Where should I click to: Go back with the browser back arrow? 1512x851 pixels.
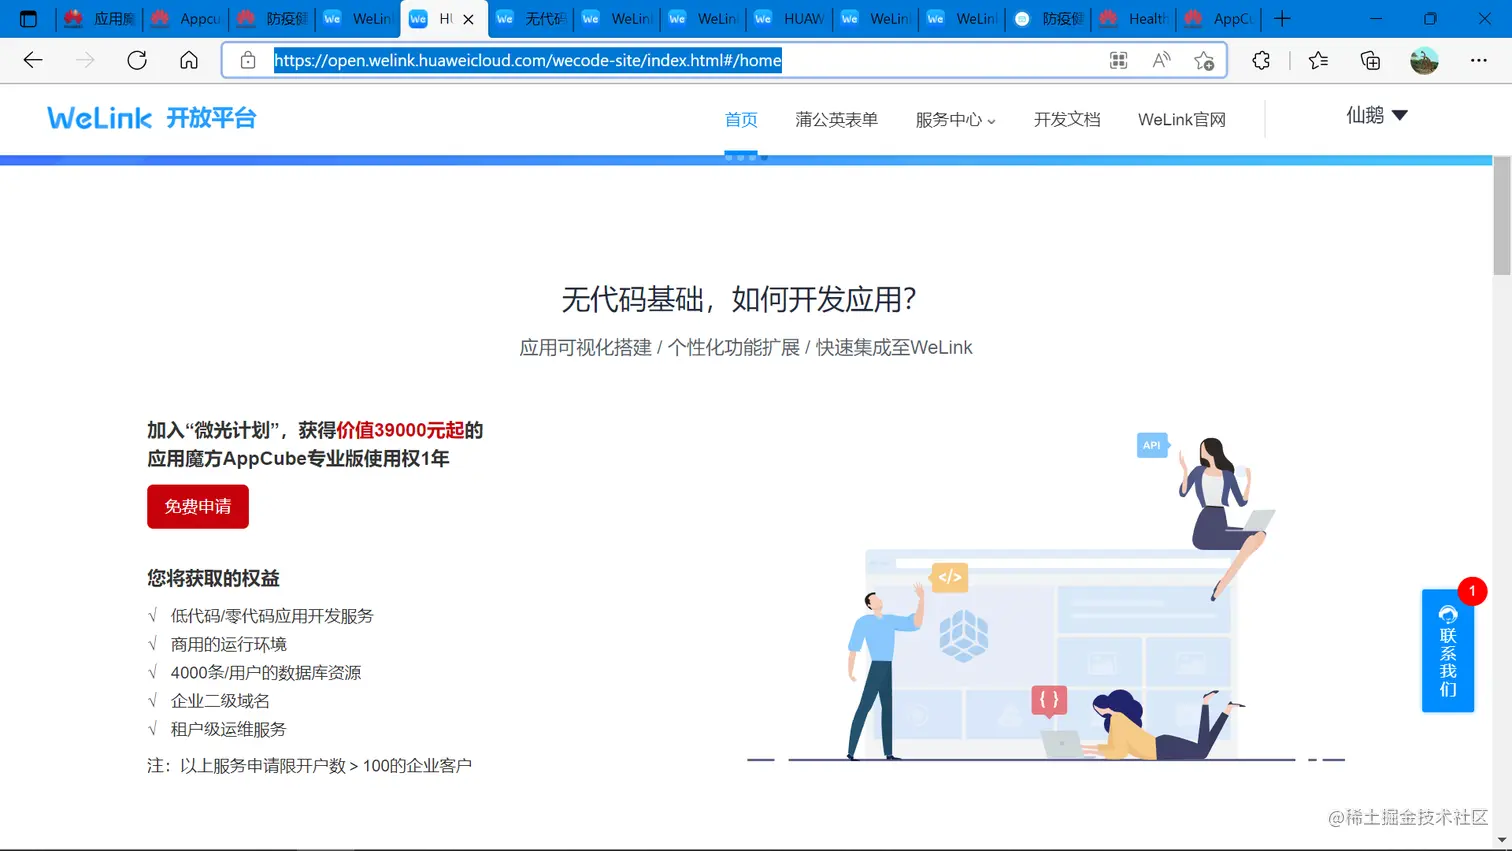pyautogui.click(x=33, y=60)
